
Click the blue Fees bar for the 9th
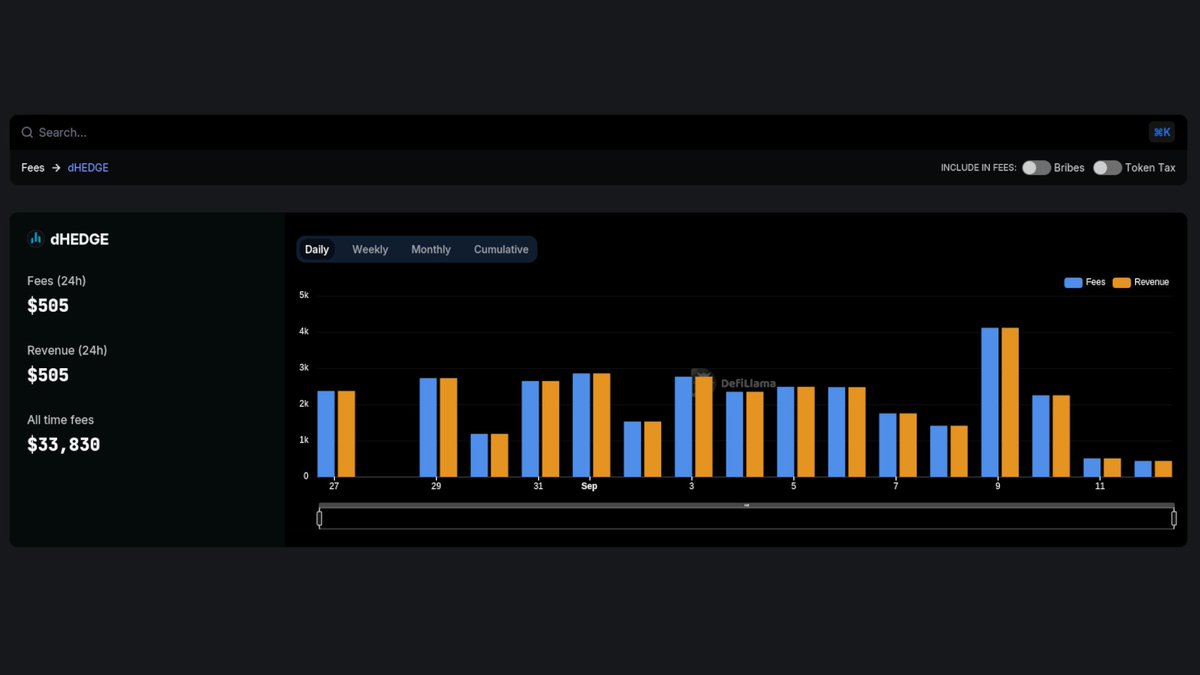[x=990, y=402]
